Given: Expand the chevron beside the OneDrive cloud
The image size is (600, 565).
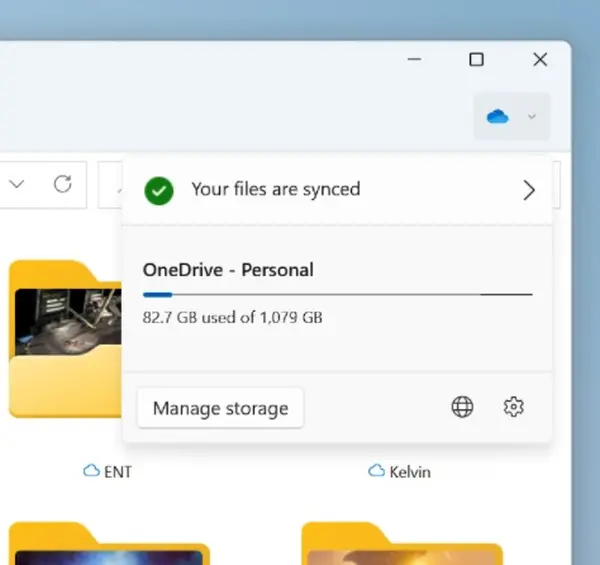Looking at the screenshot, I should pos(532,117).
